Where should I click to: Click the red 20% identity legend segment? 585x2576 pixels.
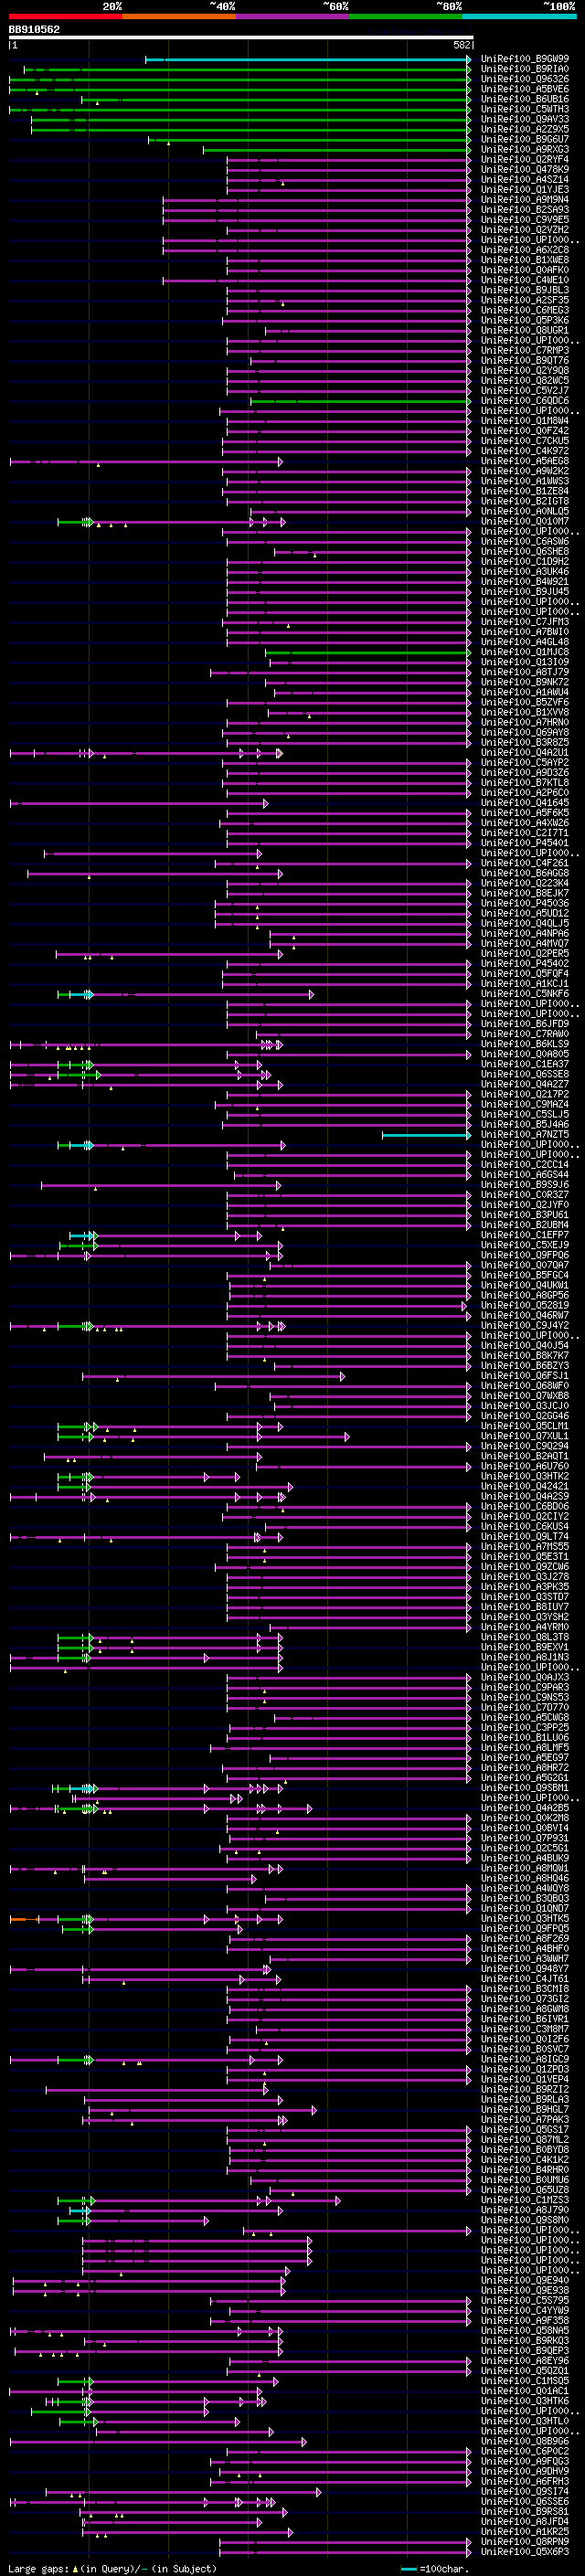tap(65, 16)
